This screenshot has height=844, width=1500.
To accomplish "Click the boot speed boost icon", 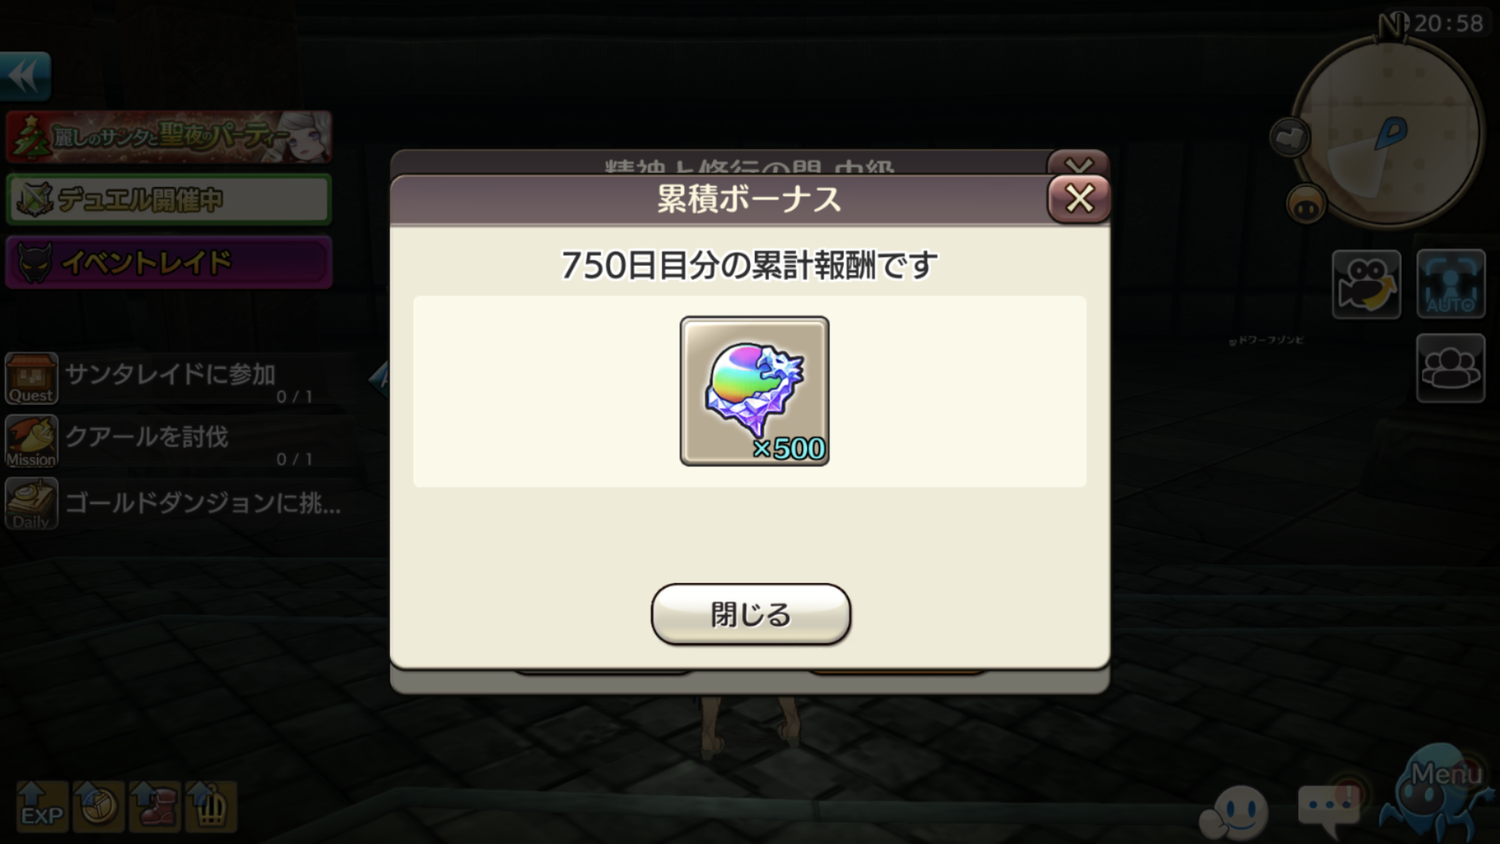I will (154, 806).
